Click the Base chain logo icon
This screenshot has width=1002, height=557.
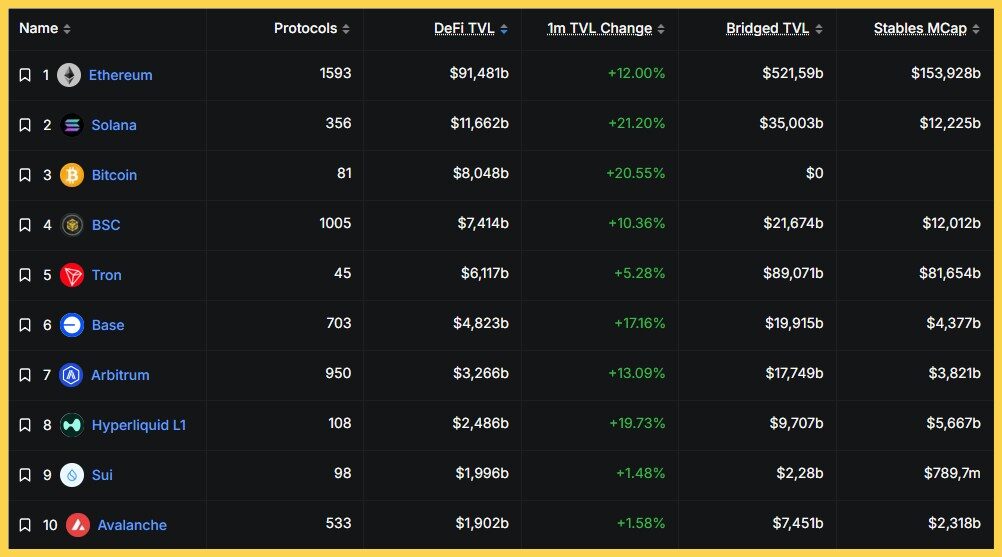[x=72, y=325]
